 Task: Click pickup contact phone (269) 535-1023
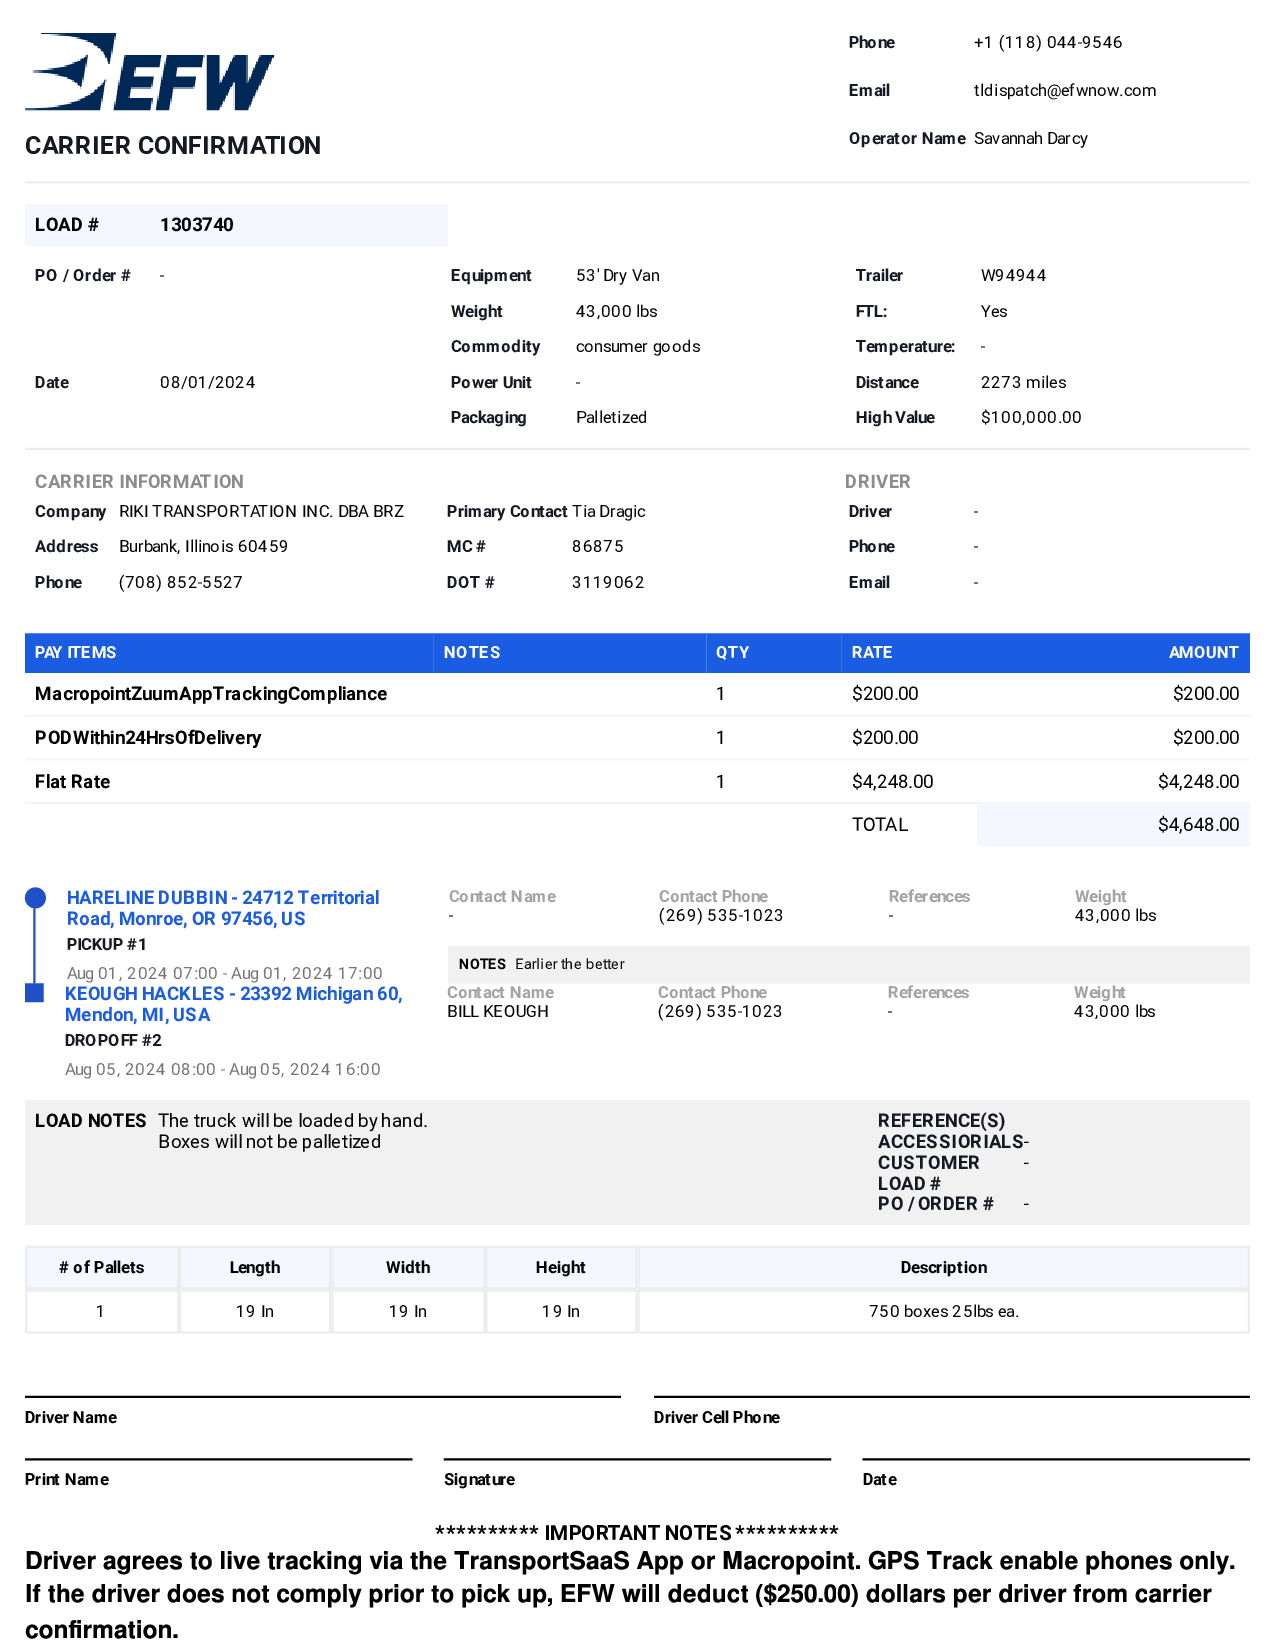click(721, 915)
